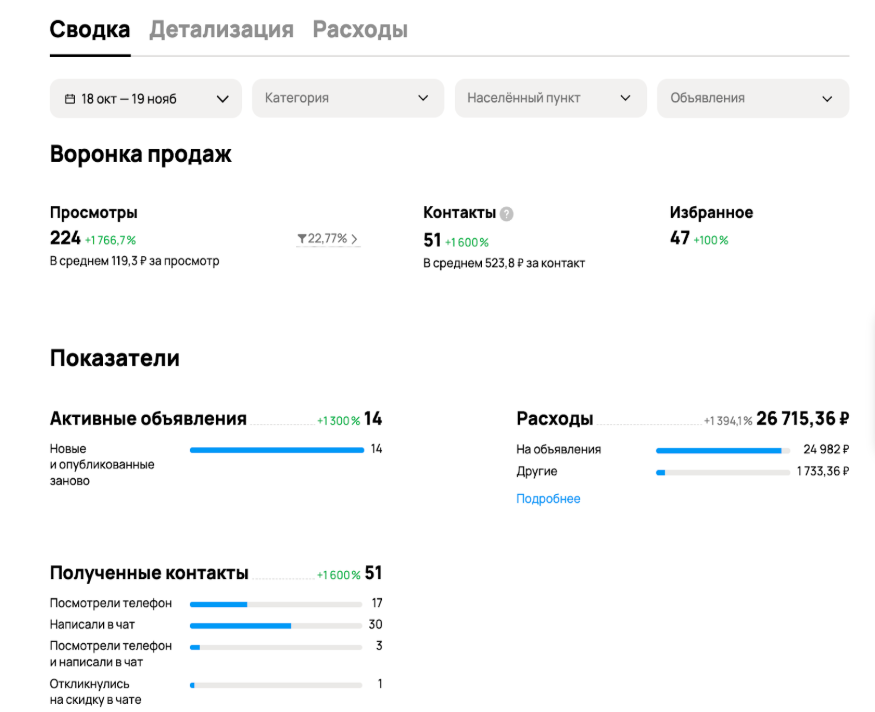Click the Просмотры count 224
The height and width of the screenshot is (712, 875).
(x=65, y=238)
